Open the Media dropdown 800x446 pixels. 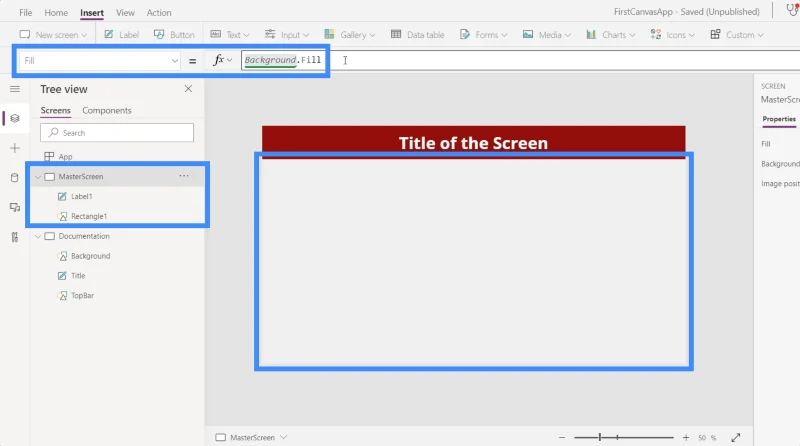point(546,35)
